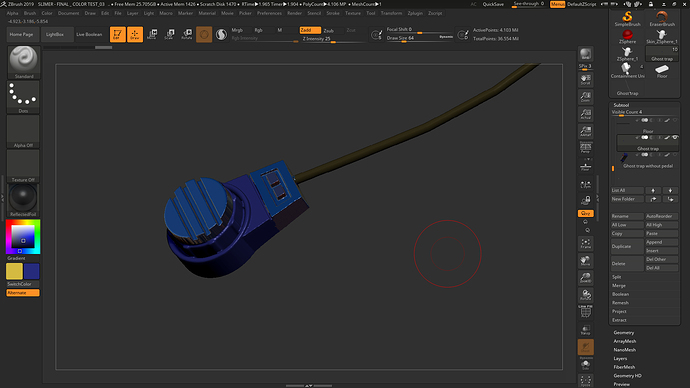Click the Duplicate subtool button
This screenshot has width=690, height=388.
[x=627, y=246]
